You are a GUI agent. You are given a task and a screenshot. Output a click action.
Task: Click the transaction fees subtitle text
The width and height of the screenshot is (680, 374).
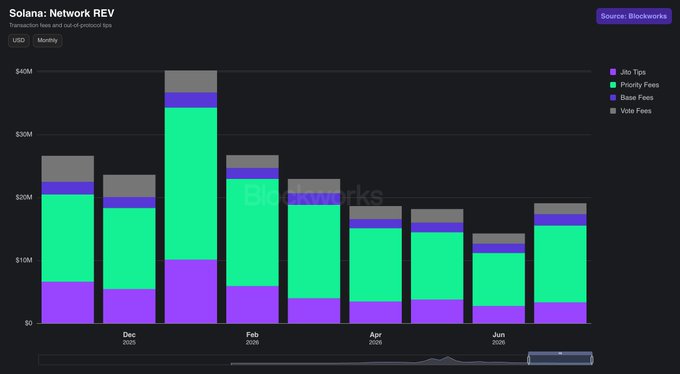(x=60, y=26)
